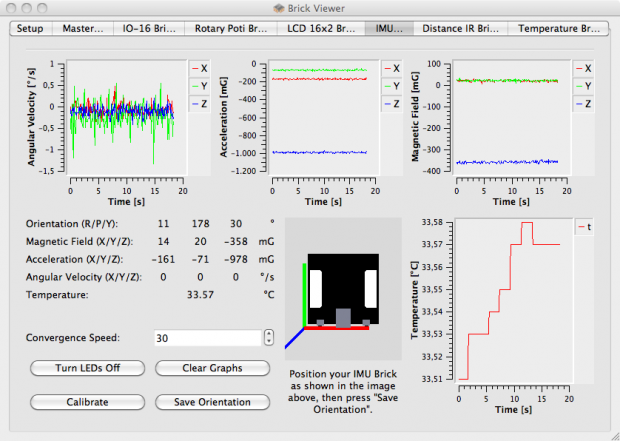The image size is (620, 441).
Task: Decrease Convergence Speed with the down arrow
Action: tap(268, 343)
